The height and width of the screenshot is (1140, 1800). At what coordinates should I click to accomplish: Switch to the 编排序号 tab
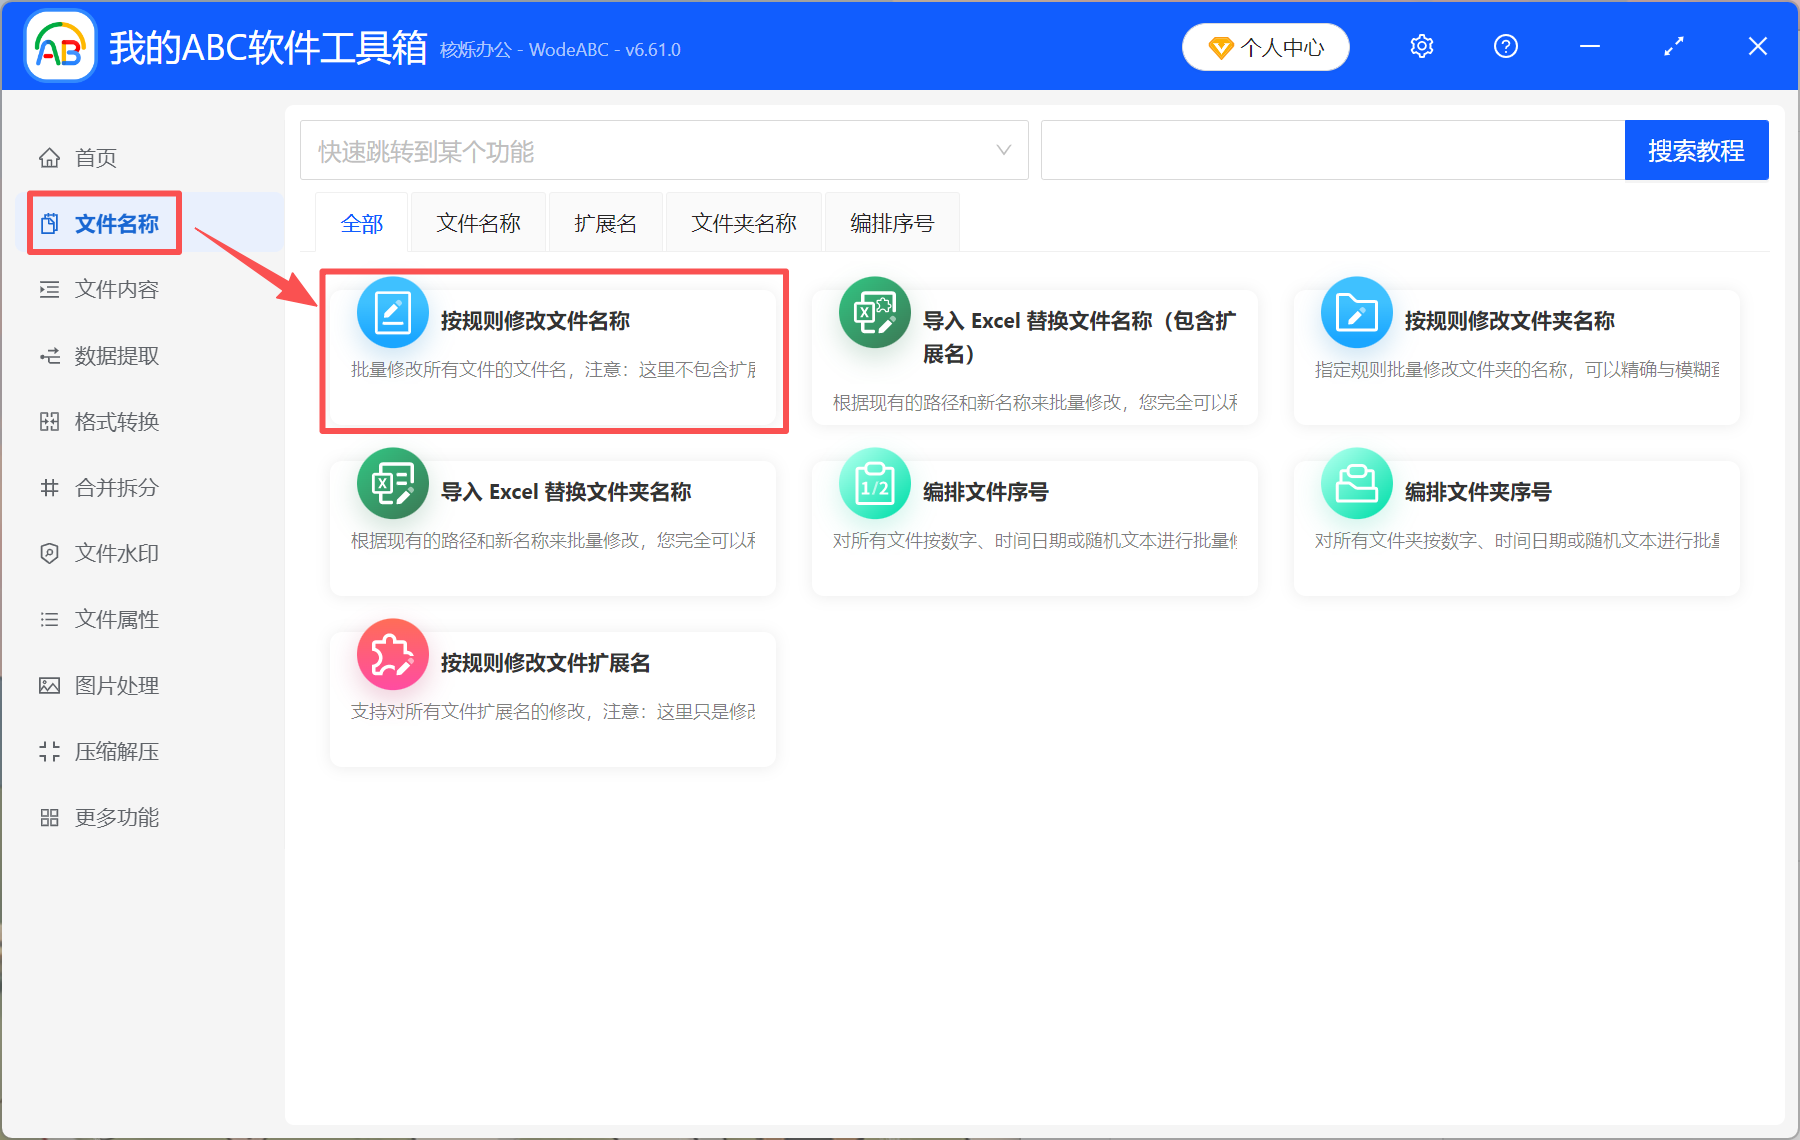pos(891,222)
